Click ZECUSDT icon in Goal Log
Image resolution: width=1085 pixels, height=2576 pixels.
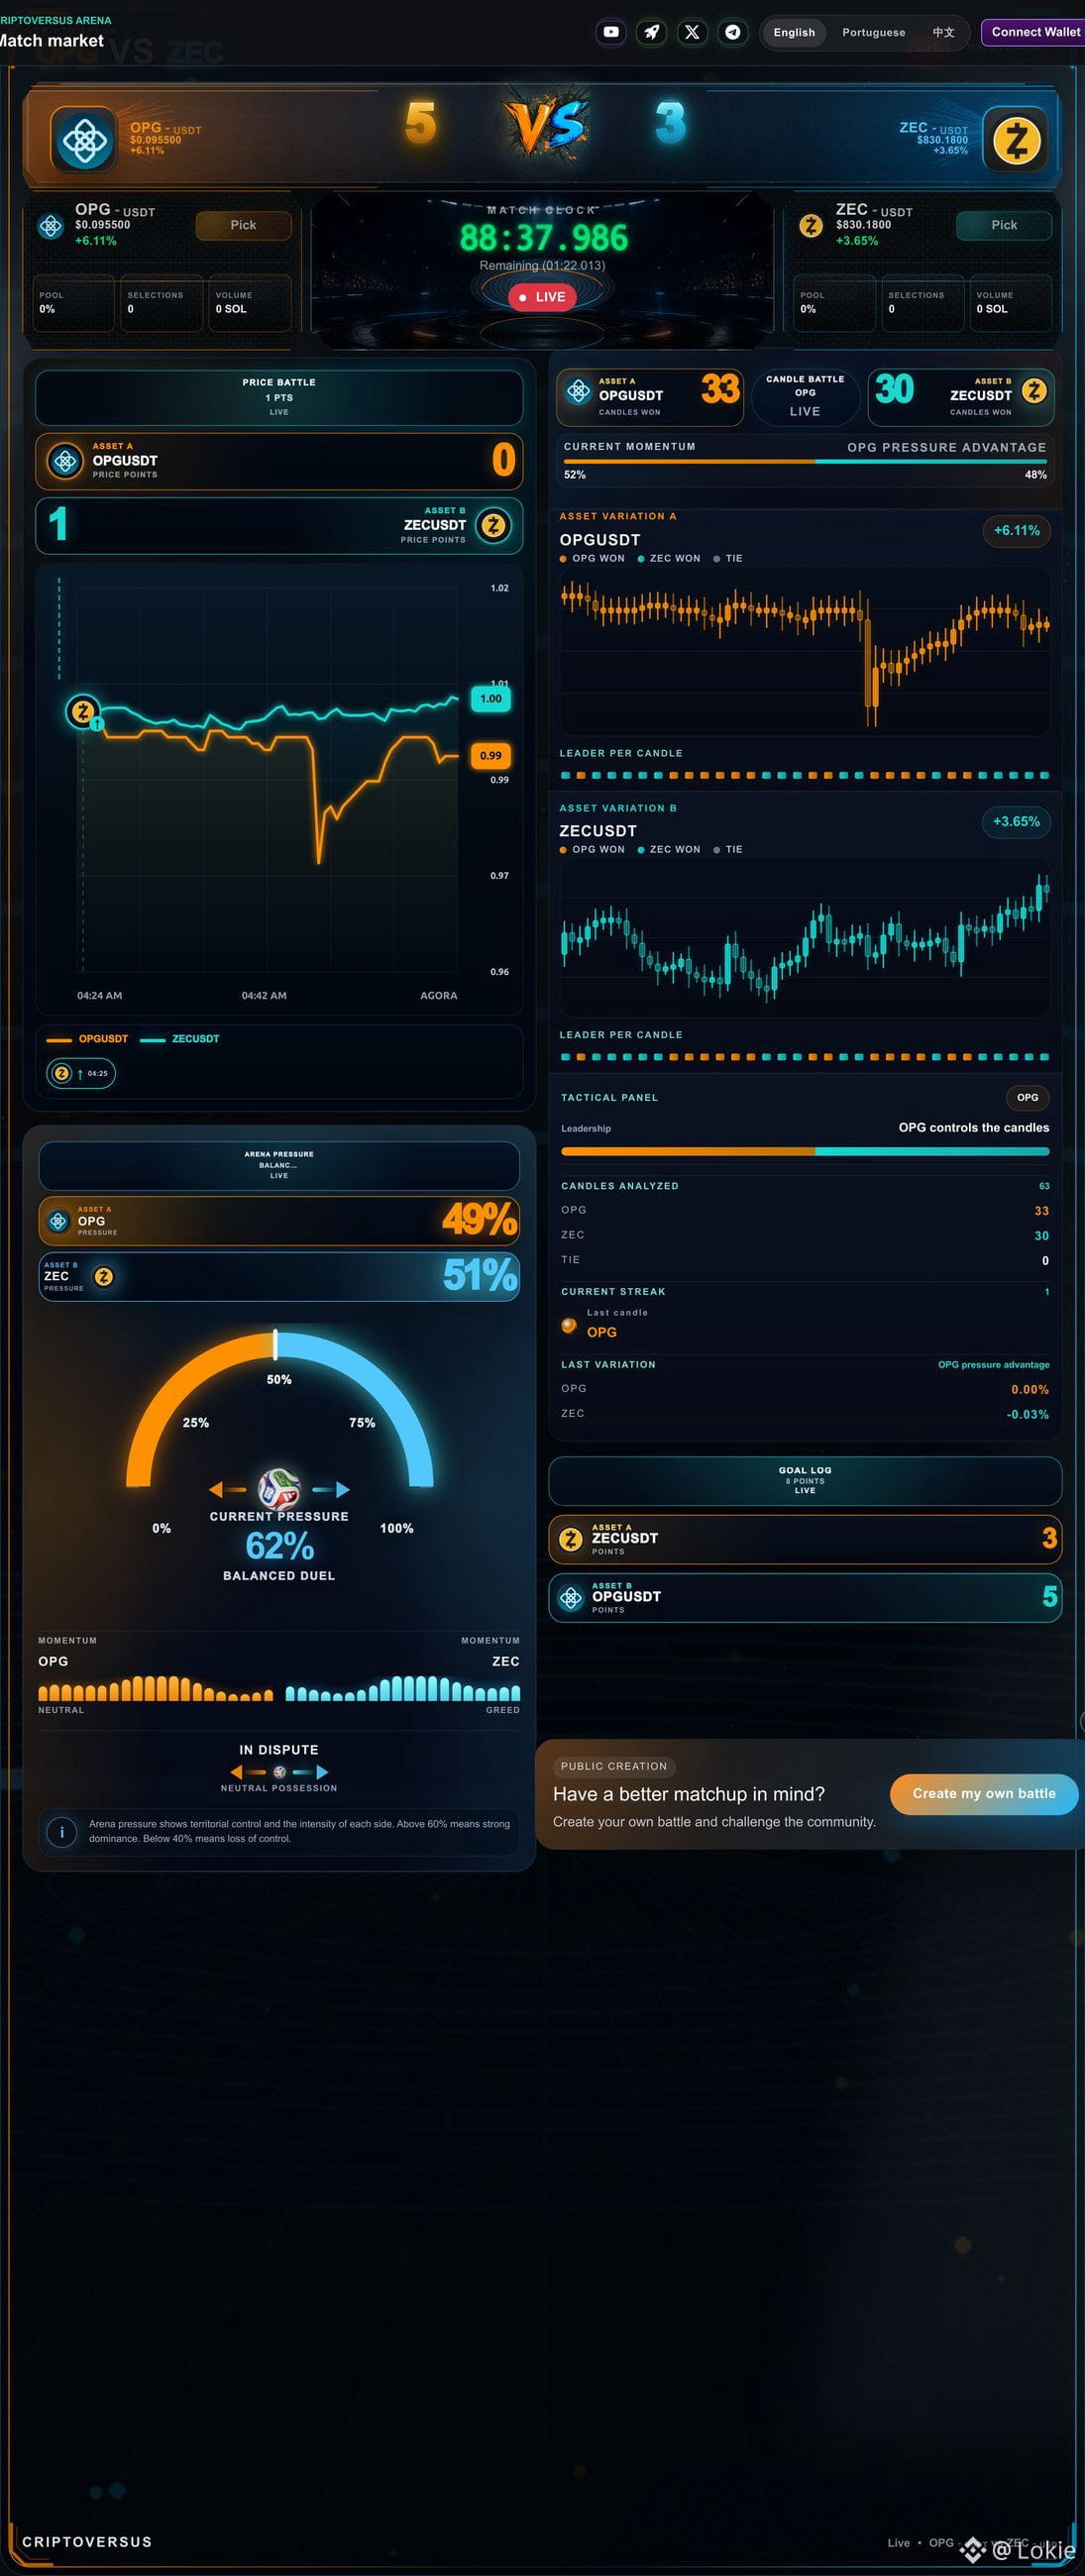571,1539
